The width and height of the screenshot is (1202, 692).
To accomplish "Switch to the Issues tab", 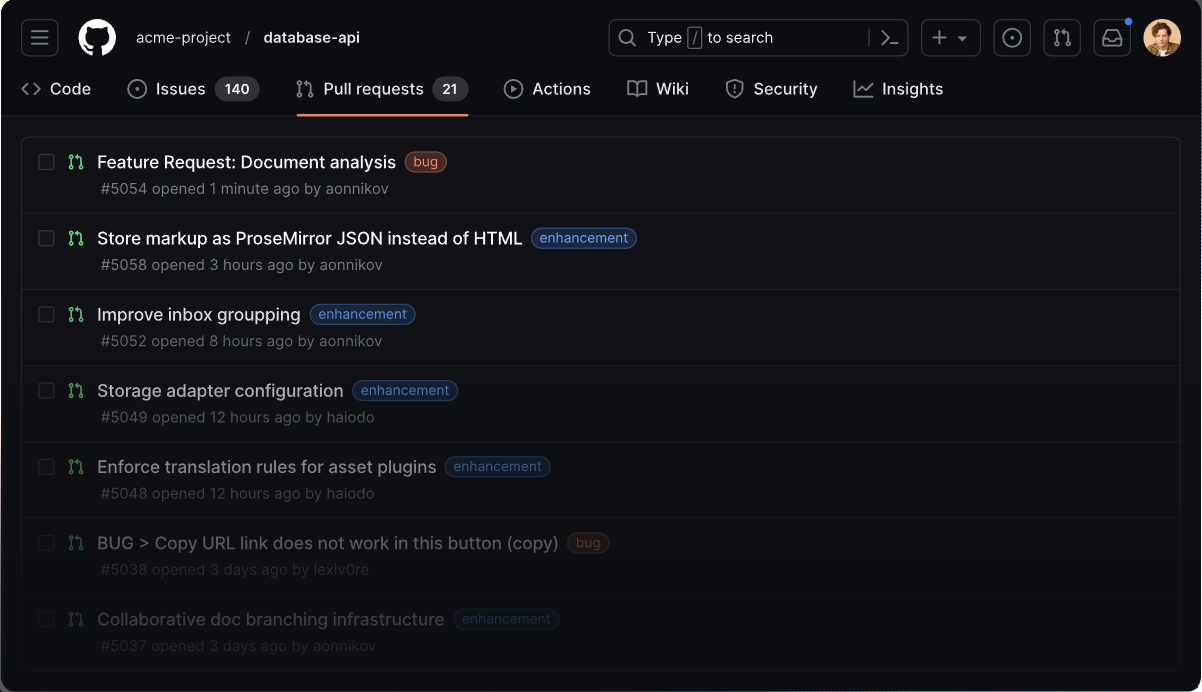I will (x=193, y=89).
